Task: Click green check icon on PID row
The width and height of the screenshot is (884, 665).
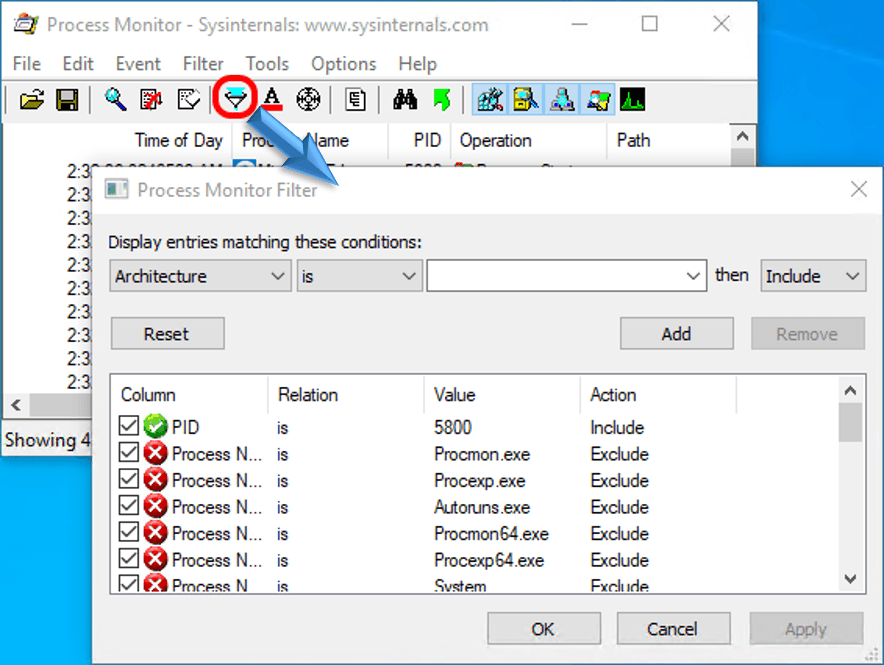Action: [x=155, y=426]
